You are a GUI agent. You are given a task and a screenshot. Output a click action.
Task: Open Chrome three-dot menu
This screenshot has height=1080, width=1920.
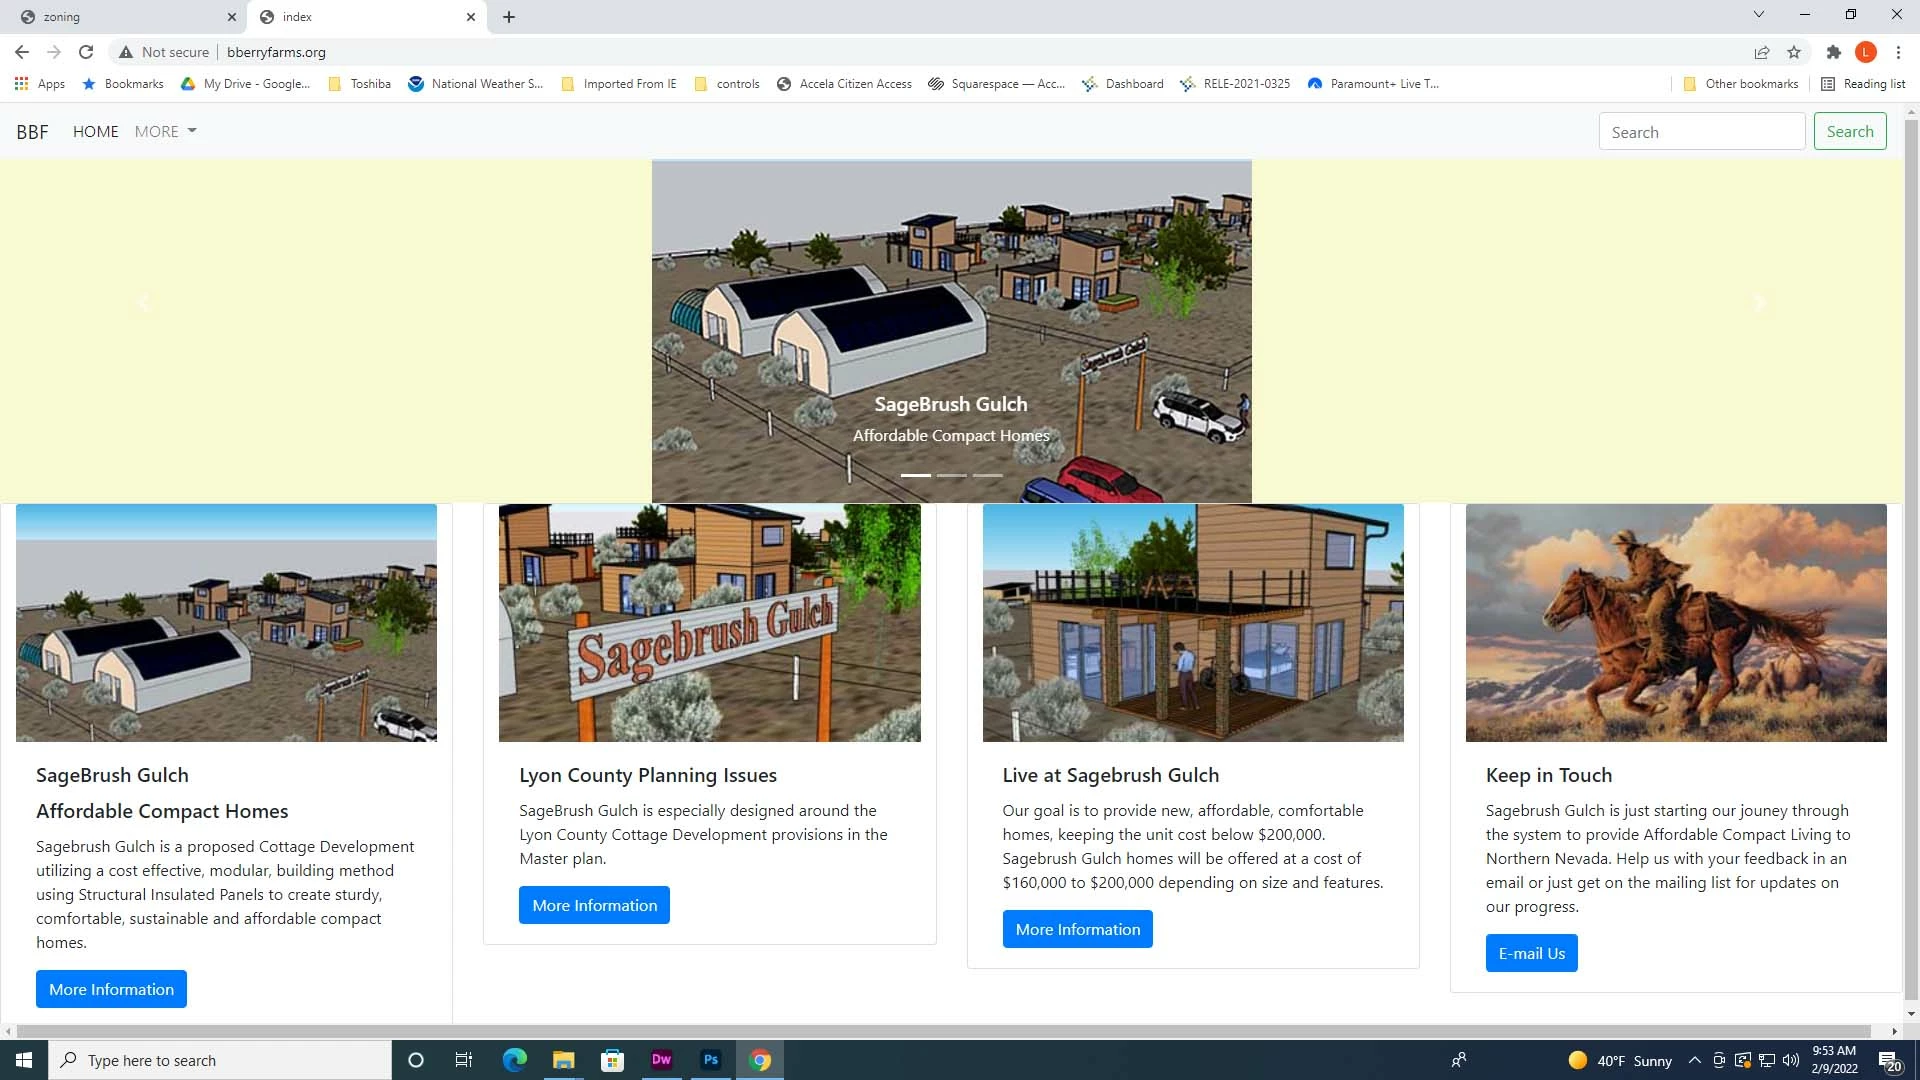point(1898,52)
